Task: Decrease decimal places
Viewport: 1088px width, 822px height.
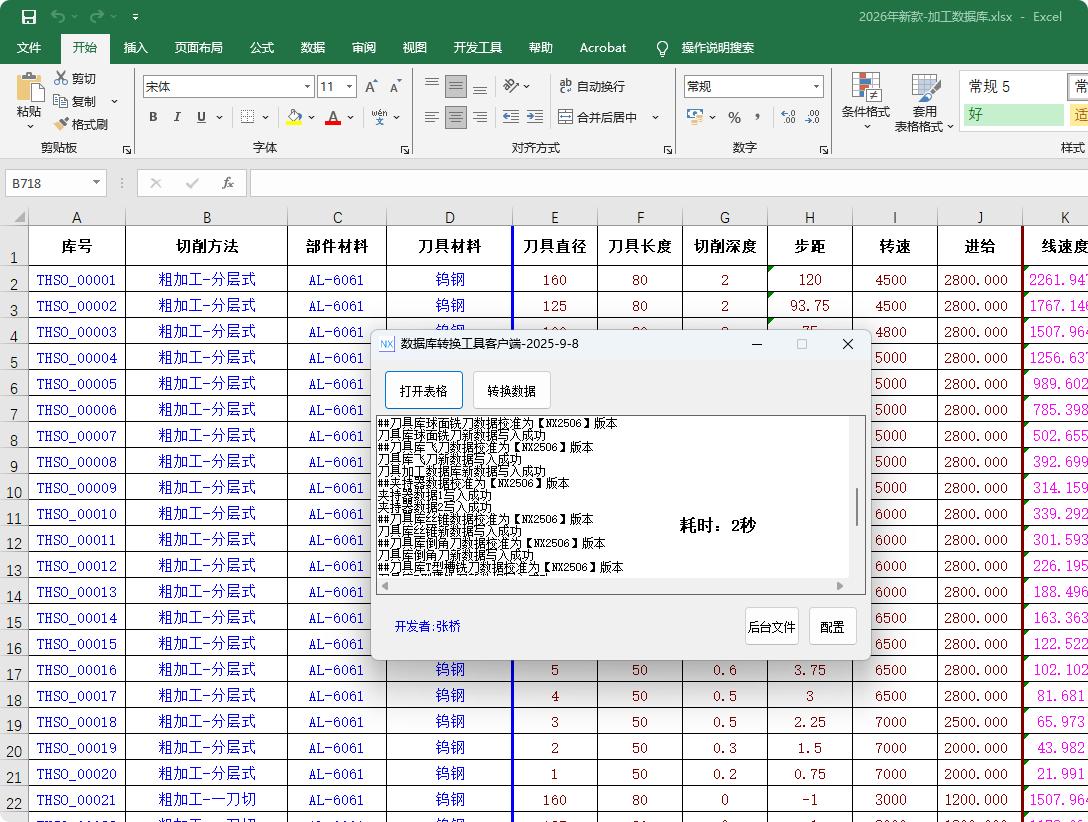Action: click(x=813, y=117)
